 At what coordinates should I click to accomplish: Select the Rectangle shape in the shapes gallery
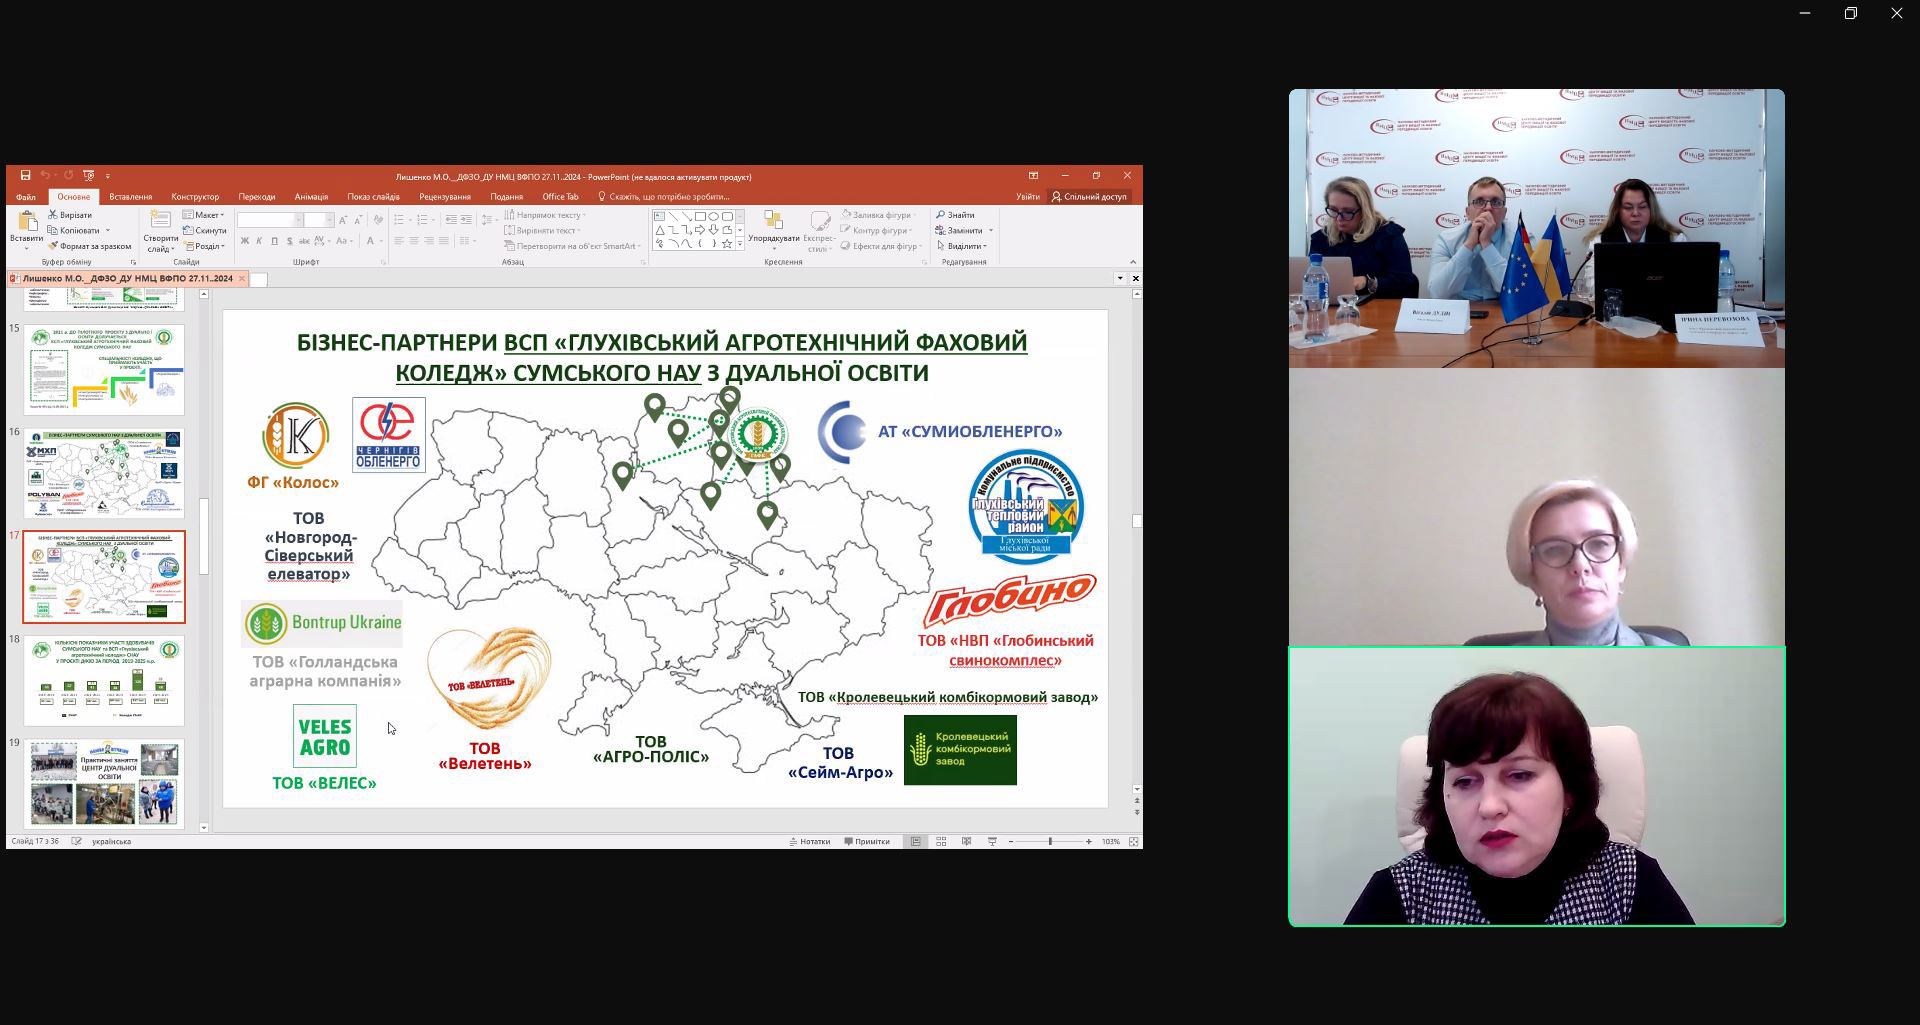point(700,216)
